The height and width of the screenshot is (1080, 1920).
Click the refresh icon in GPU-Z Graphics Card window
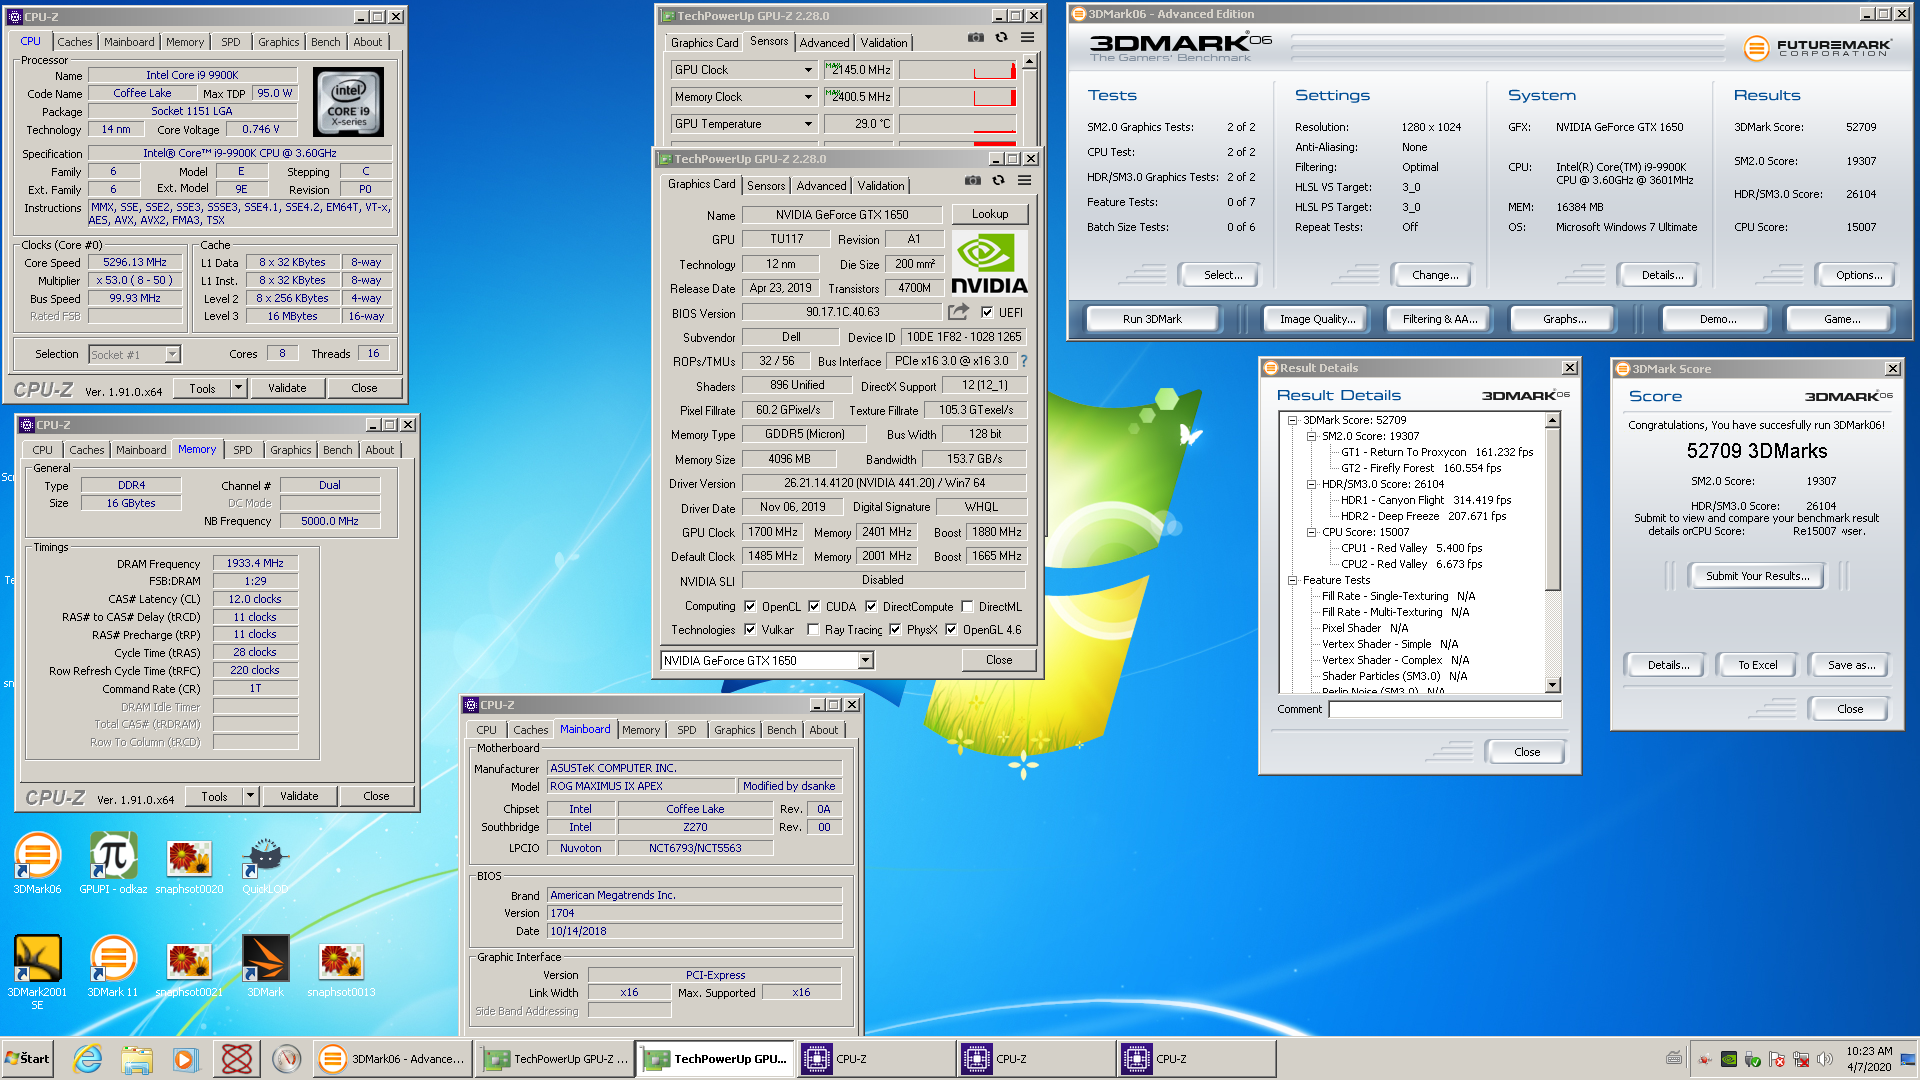click(x=998, y=181)
